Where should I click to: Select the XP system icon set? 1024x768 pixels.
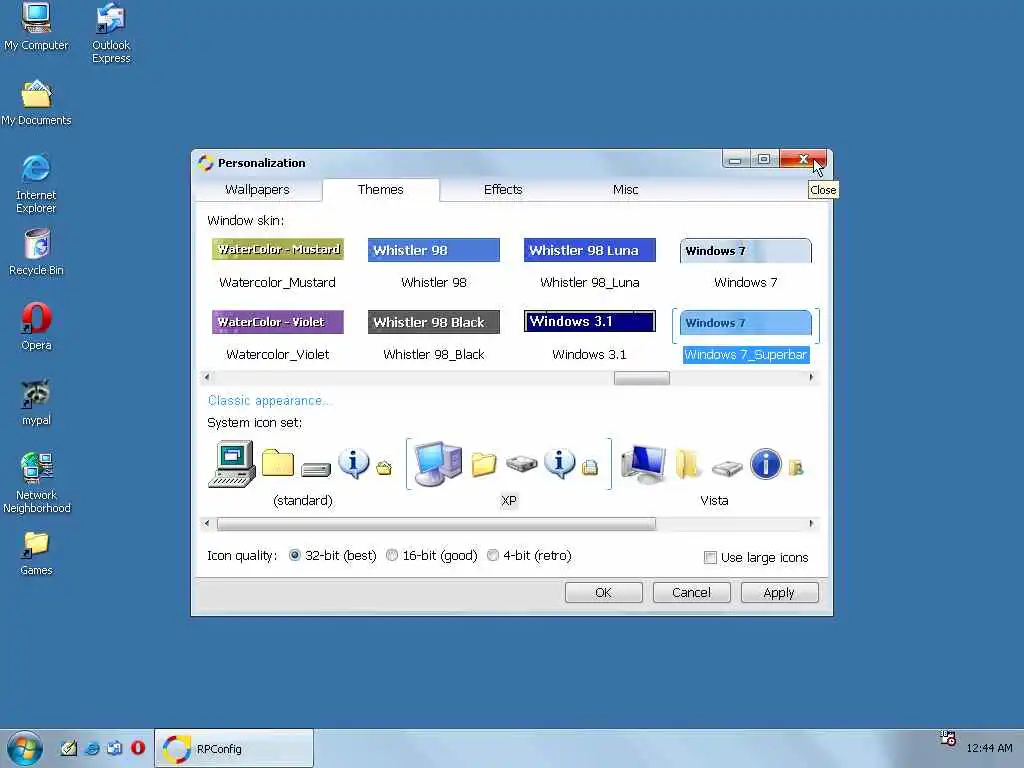[509, 473]
